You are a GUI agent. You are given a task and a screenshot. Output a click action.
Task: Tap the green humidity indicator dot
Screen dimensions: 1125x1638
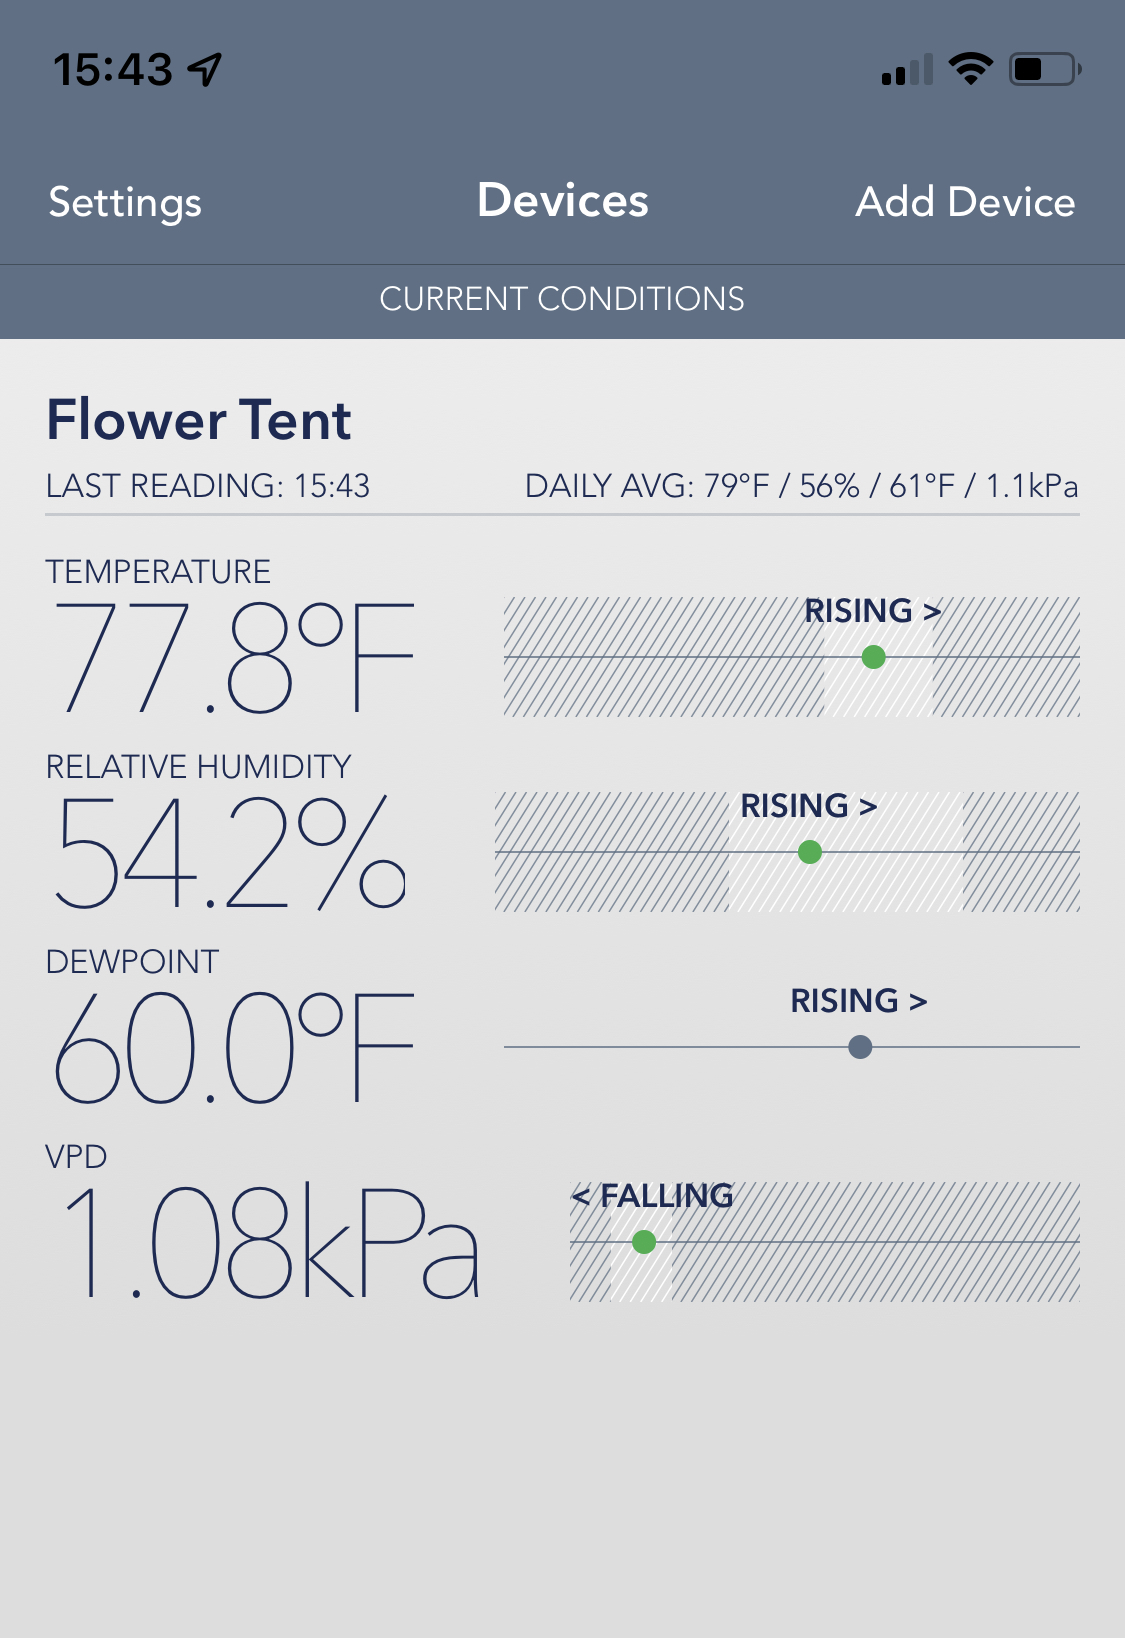point(810,852)
